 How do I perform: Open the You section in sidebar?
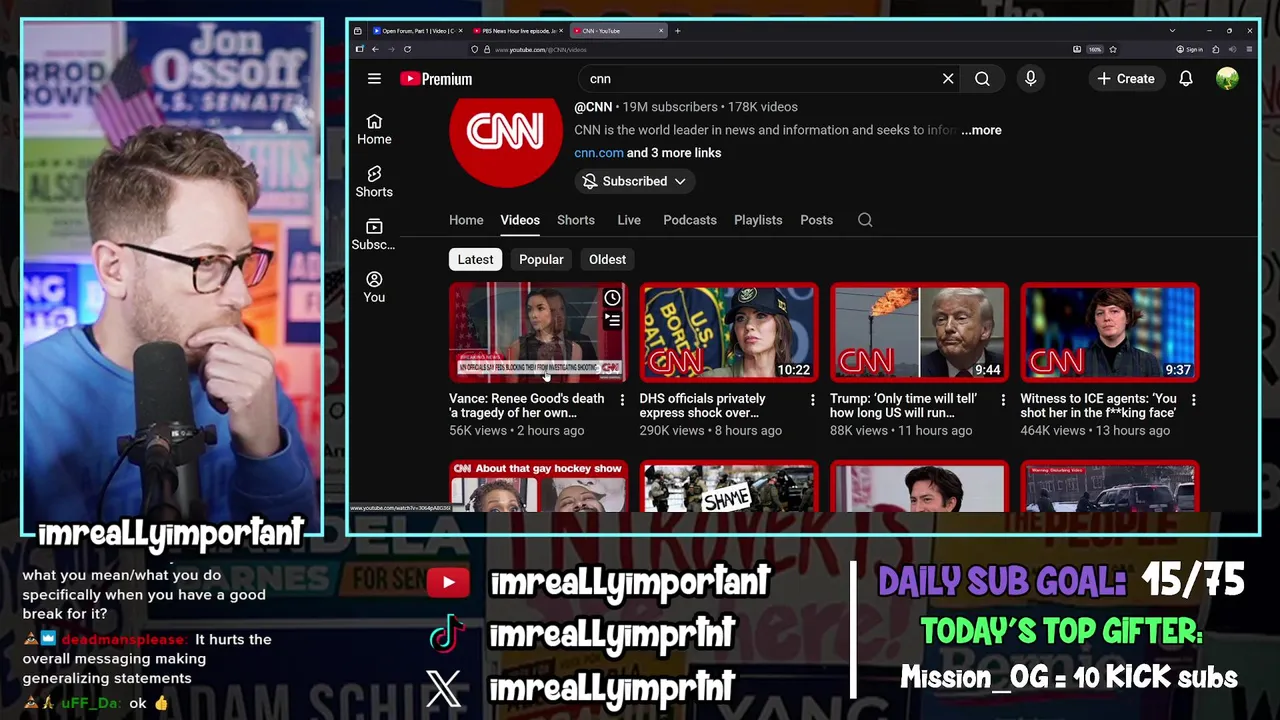point(374,287)
